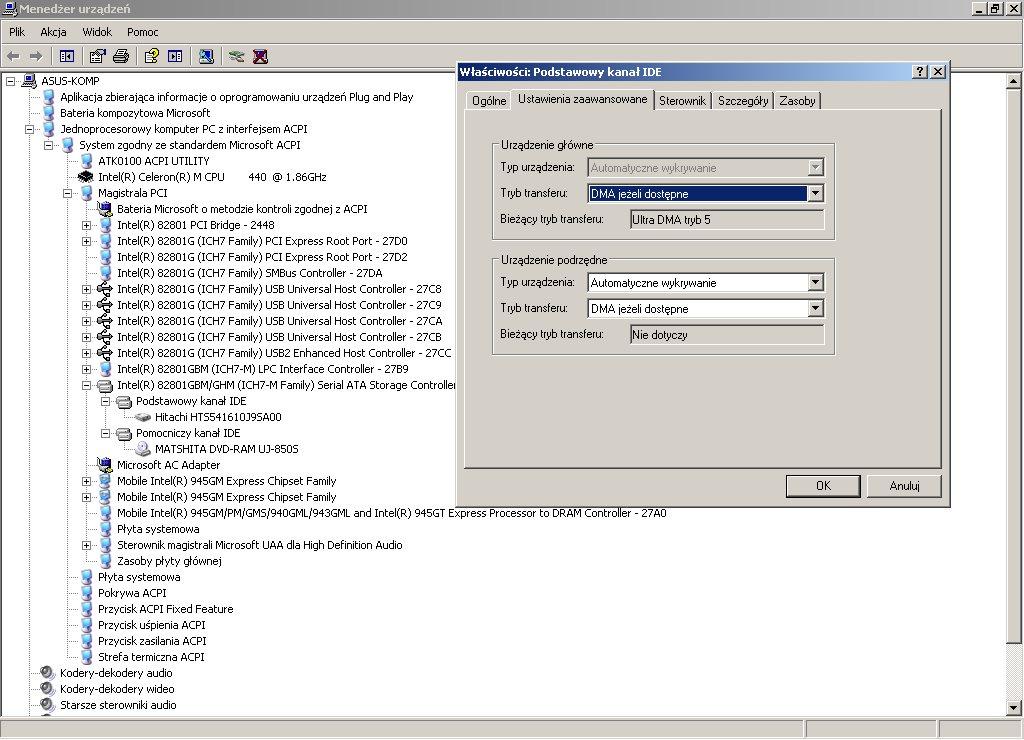Select MATSHITA DVD-RAM UJ-850S in the tree
This screenshot has width=1024, height=740.
(227, 449)
